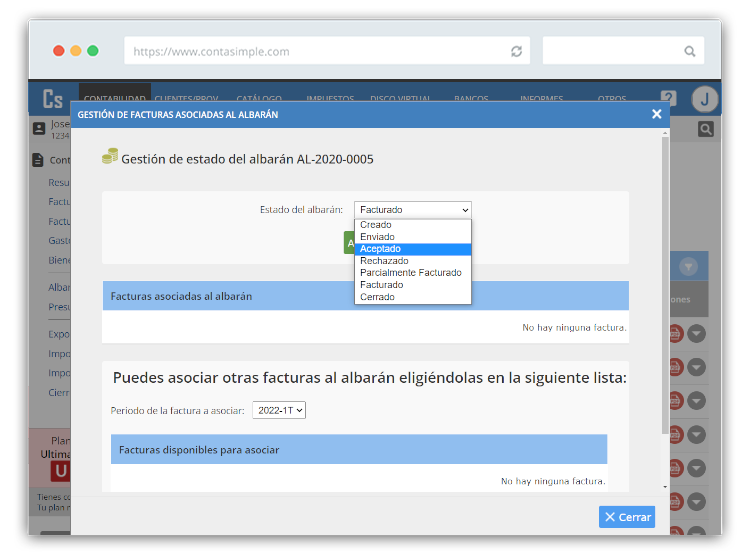Pick Parcialmente Facturado option

pyautogui.click(x=413, y=273)
